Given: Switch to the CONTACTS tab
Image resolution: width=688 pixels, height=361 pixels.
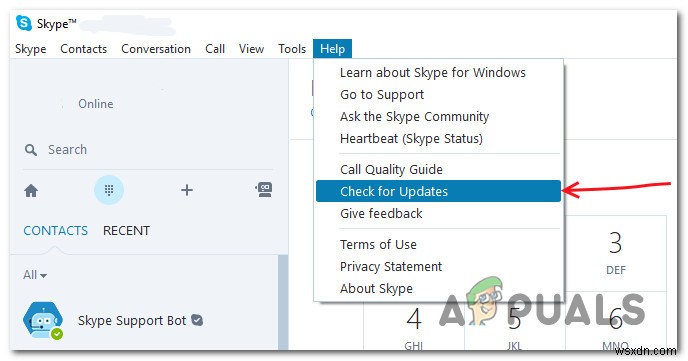Looking at the screenshot, I should pyautogui.click(x=55, y=231).
